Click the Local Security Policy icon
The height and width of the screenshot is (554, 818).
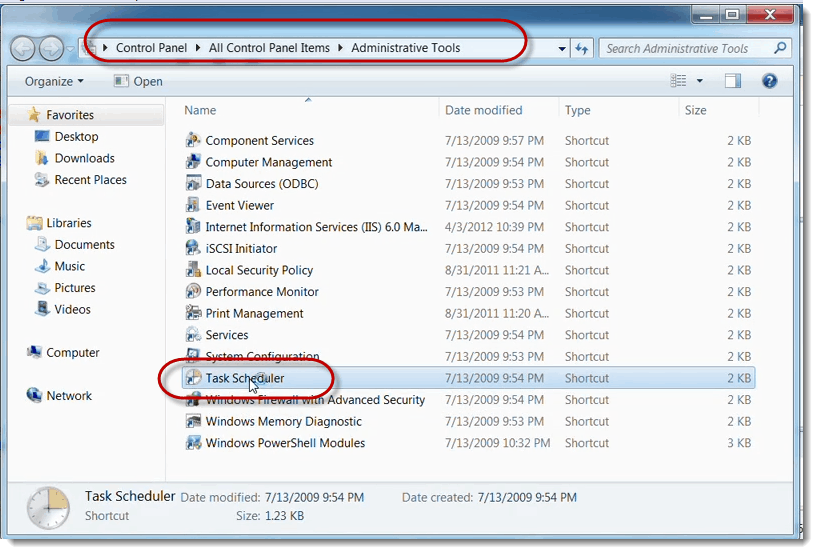click(194, 270)
